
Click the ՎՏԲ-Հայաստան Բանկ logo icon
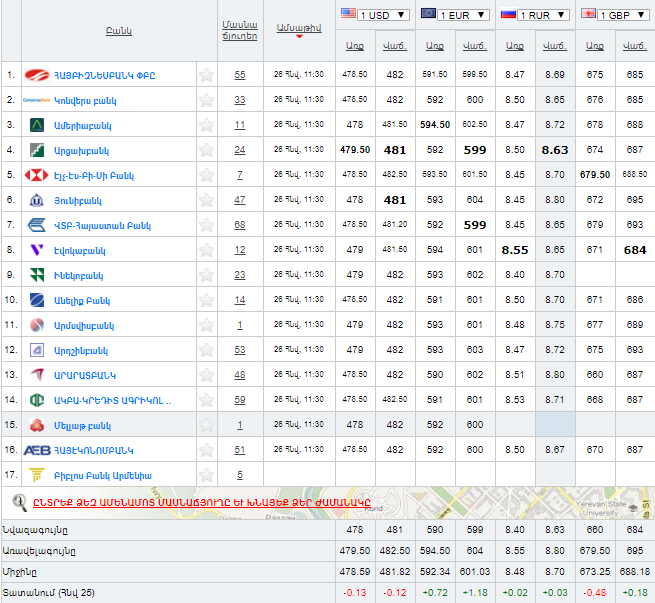[37, 225]
